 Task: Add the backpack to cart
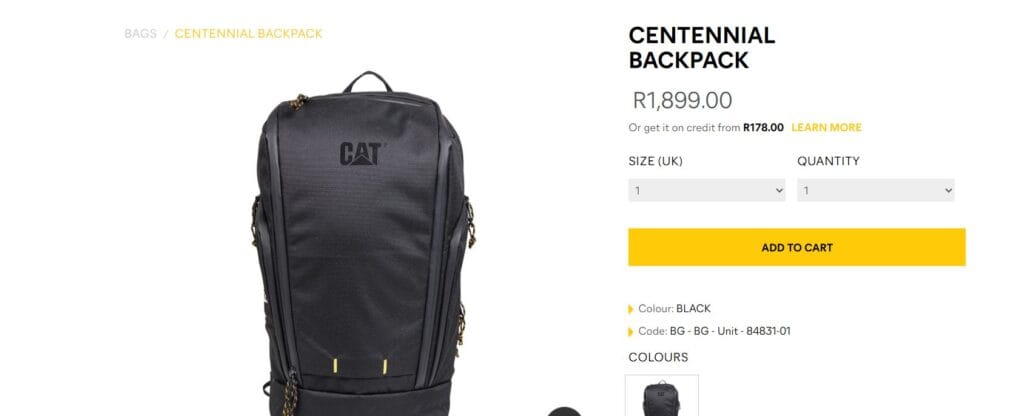pyautogui.click(x=797, y=247)
